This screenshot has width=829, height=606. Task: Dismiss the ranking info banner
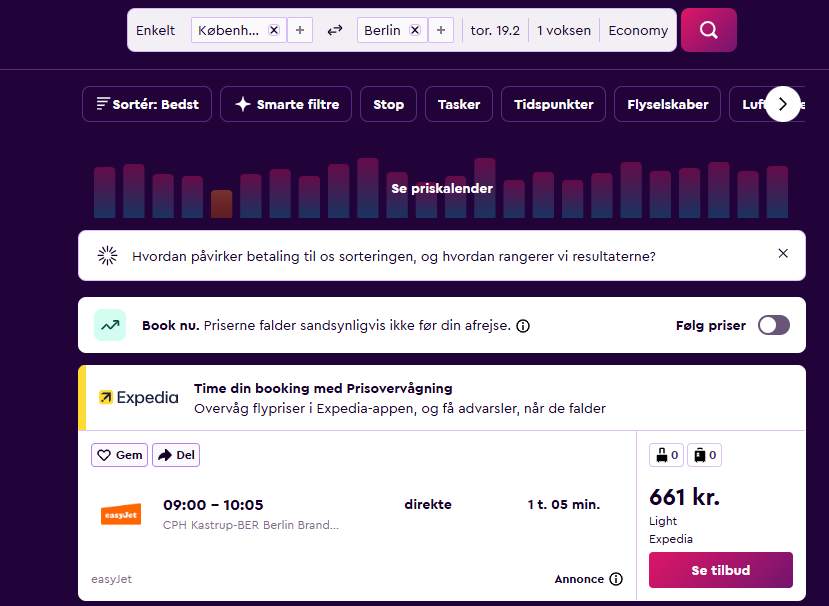783,254
